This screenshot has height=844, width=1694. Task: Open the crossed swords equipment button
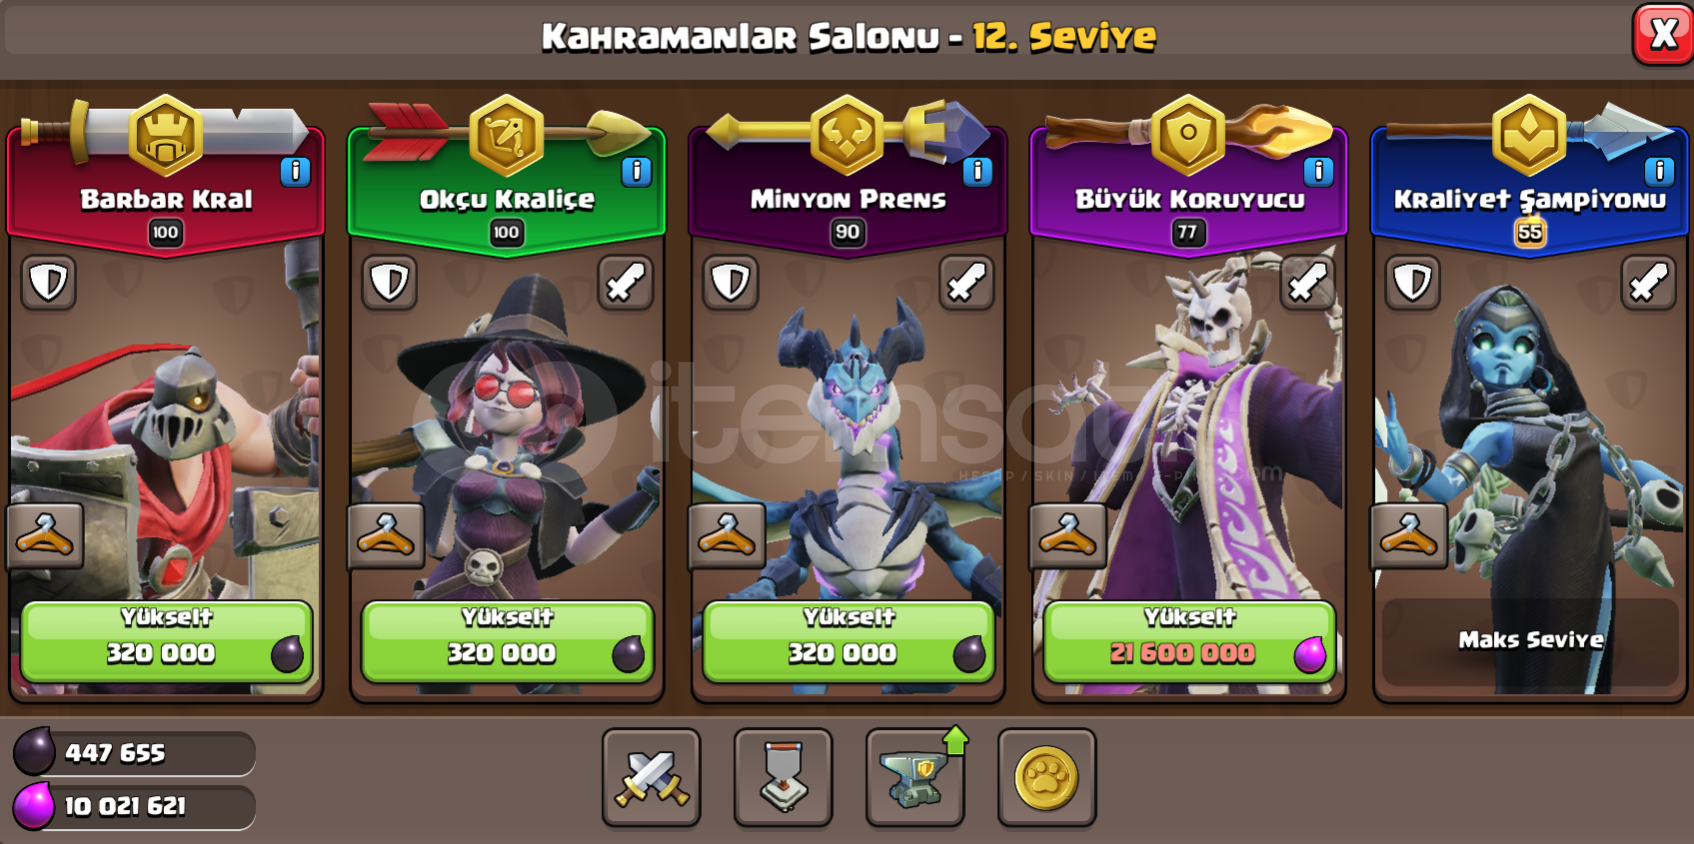(x=651, y=778)
